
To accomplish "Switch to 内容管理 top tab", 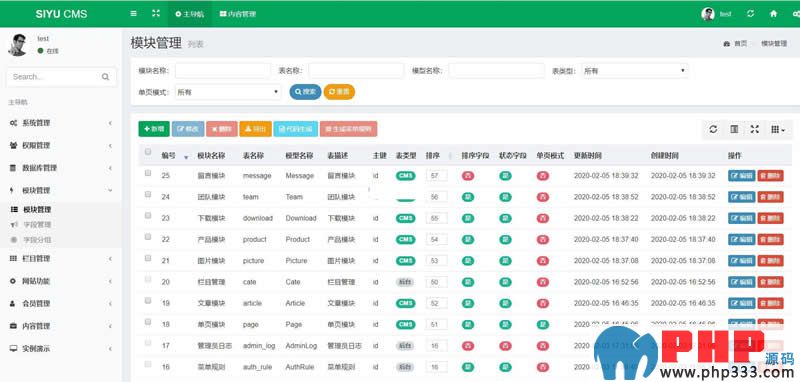I will (238, 14).
